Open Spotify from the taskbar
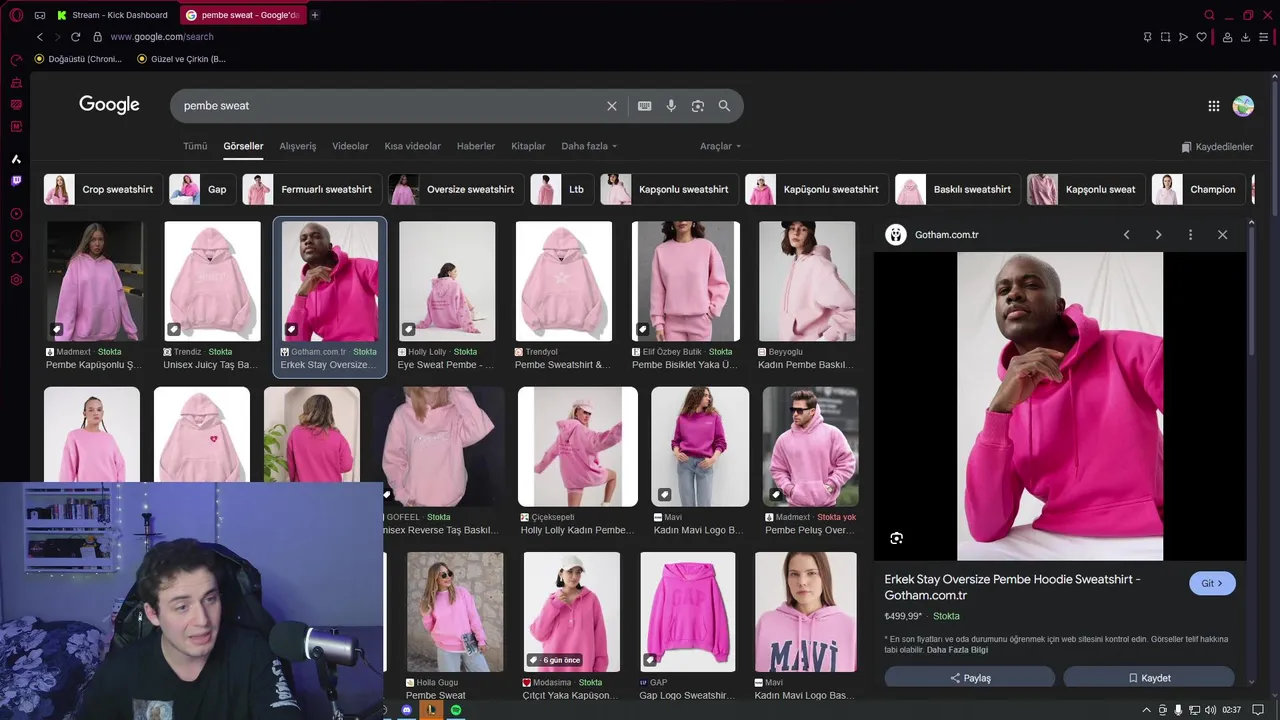1280x720 pixels. coord(456,710)
